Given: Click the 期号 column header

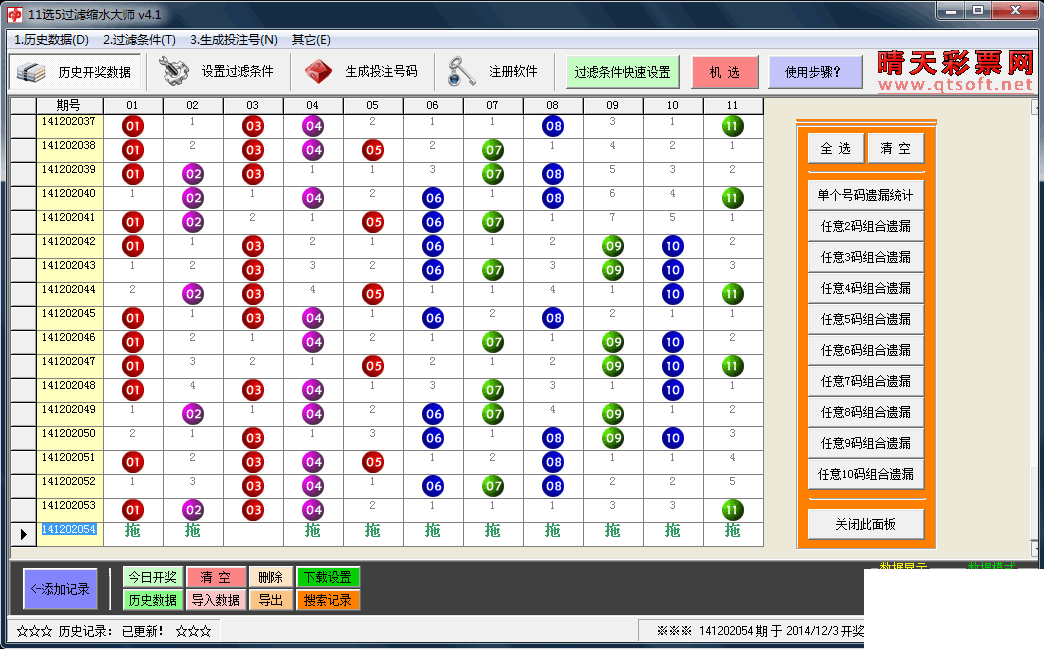Looking at the screenshot, I should [x=69, y=105].
